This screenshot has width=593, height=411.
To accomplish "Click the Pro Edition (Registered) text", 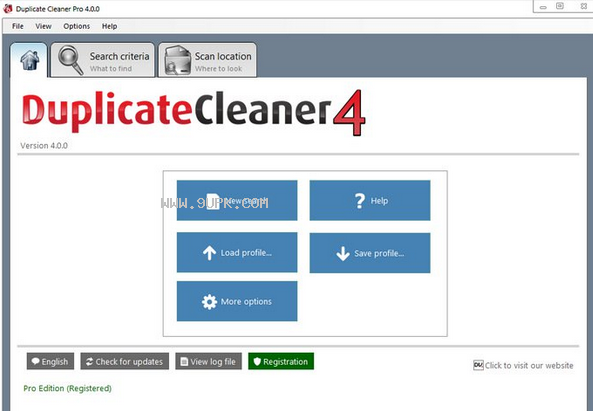I will point(67,388).
